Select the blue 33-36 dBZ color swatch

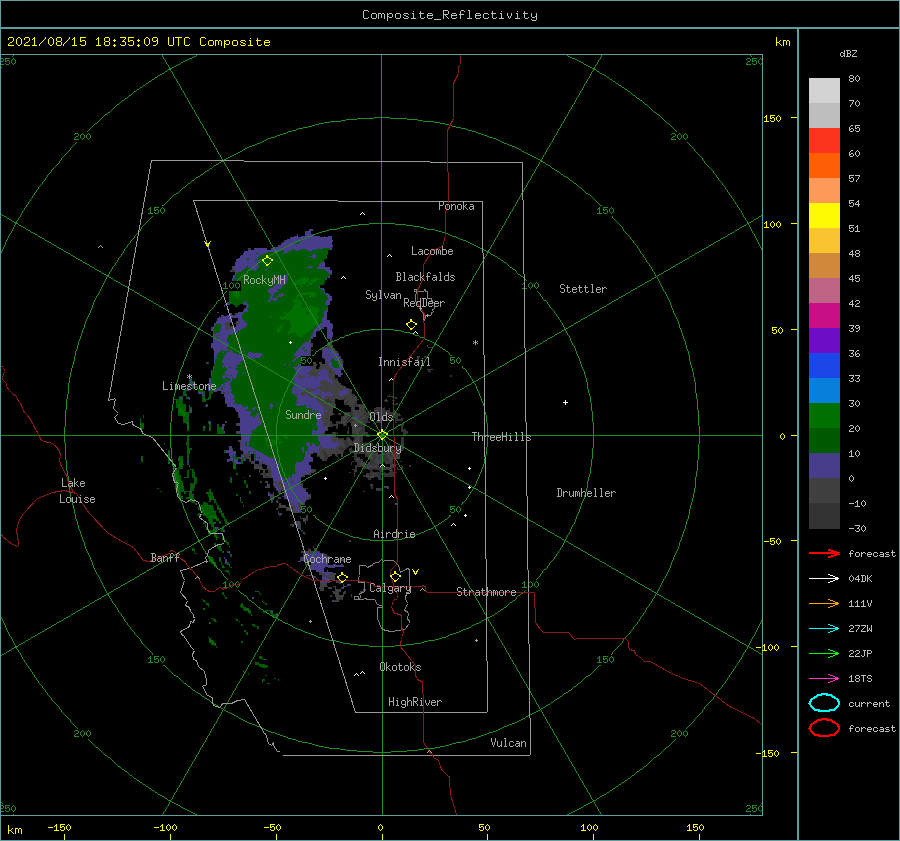824,366
